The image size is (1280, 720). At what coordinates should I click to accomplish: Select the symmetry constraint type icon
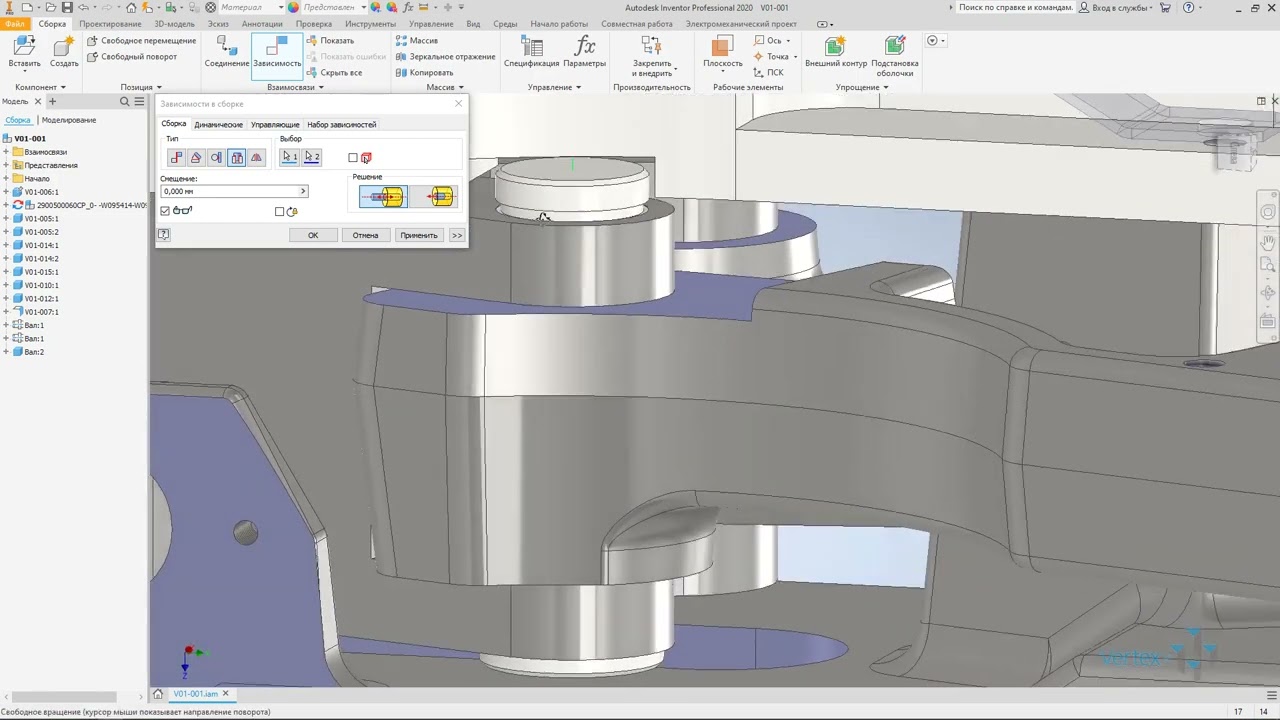(256, 157)
